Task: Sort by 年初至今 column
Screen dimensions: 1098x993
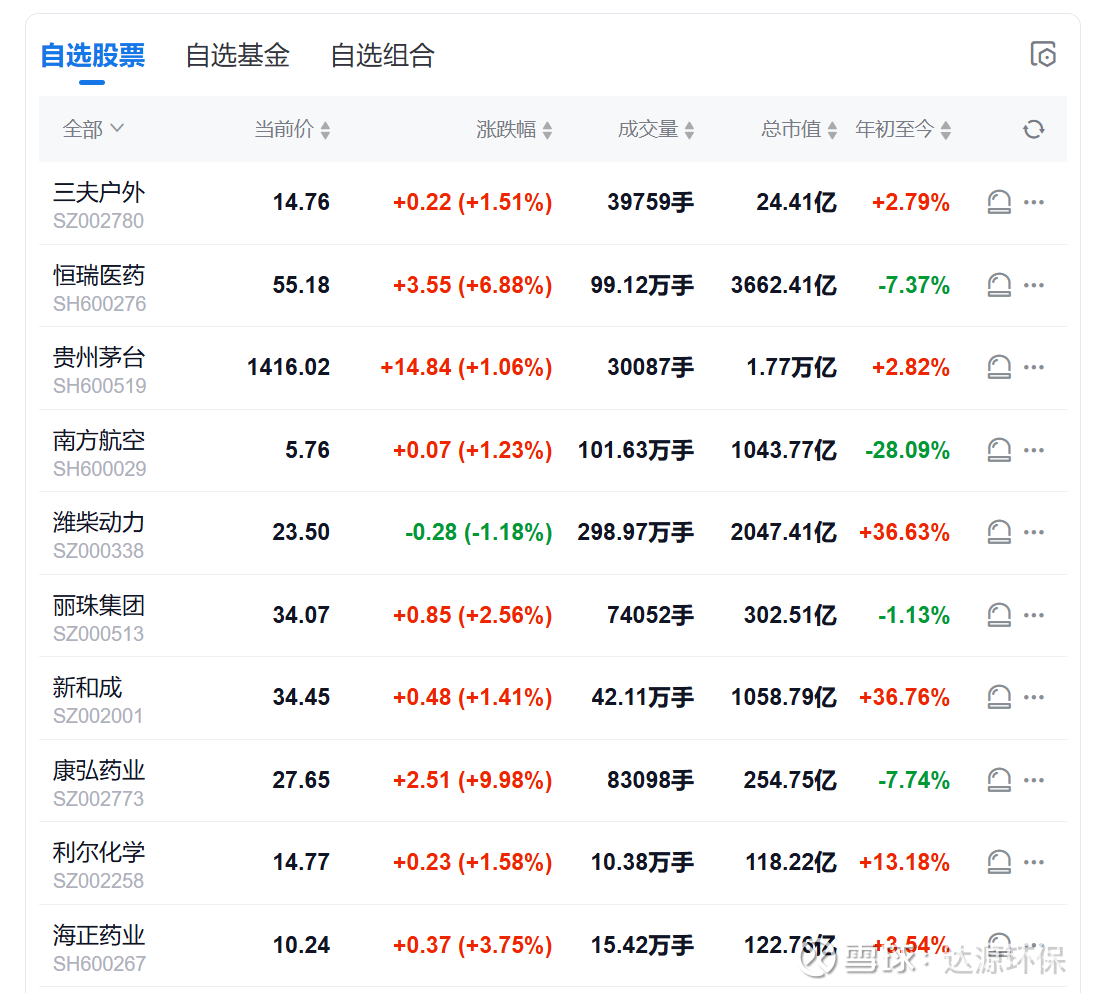Action: coord(903,130)
